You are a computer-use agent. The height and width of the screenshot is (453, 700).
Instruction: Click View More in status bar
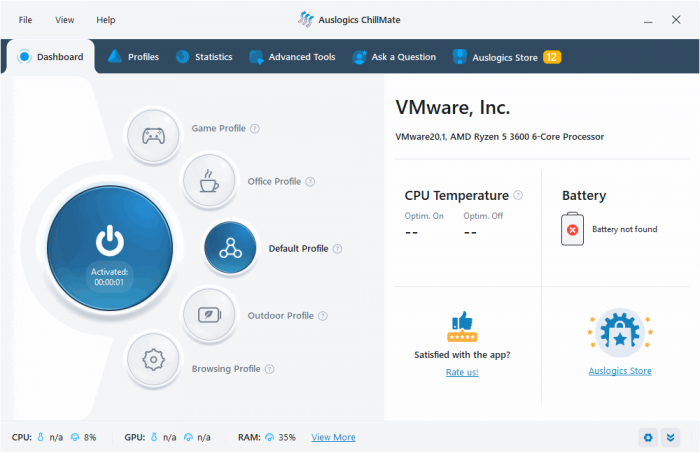(333, 437)
